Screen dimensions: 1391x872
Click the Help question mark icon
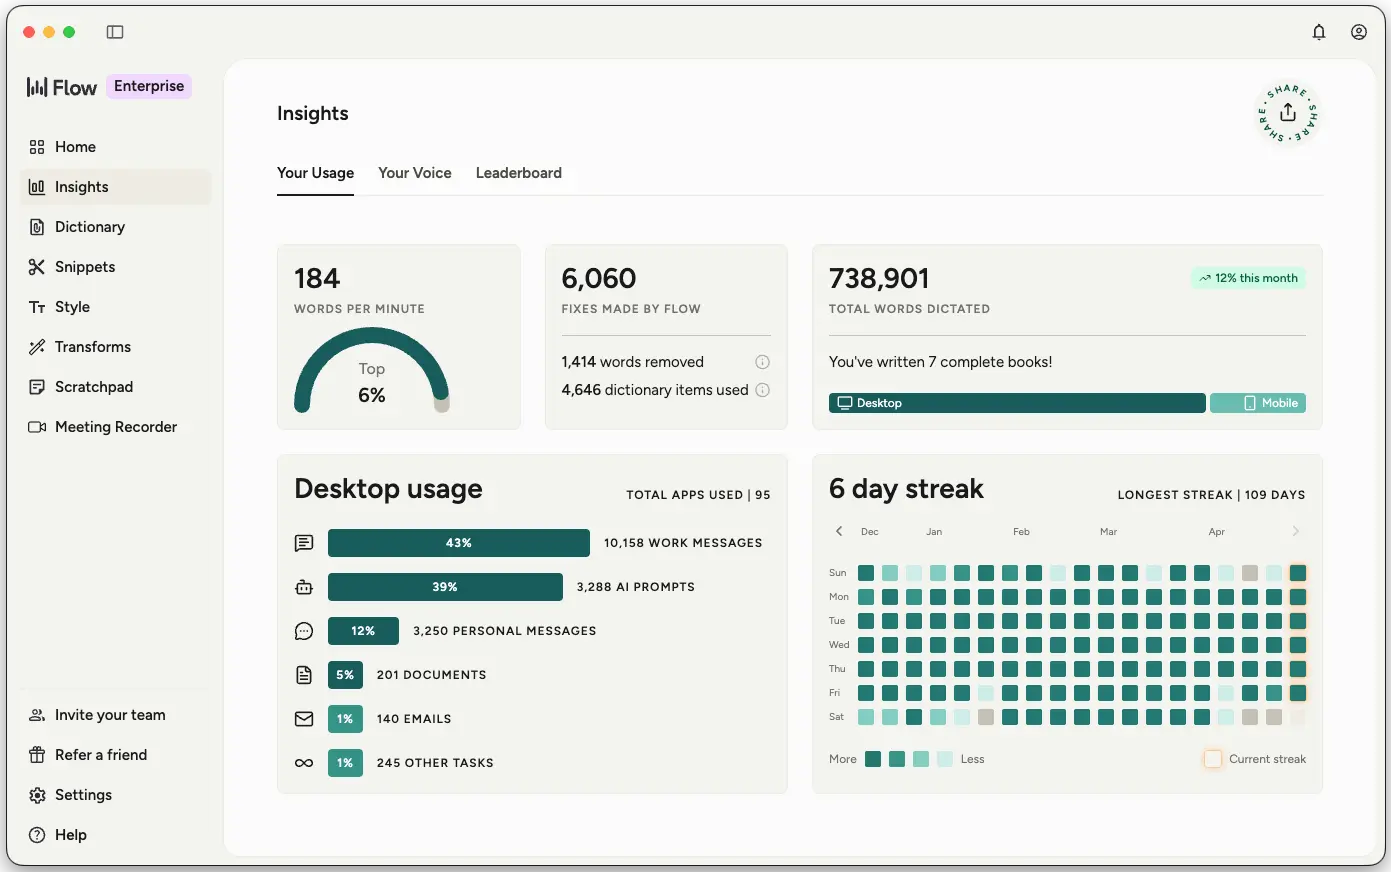(x=37, y=835)
